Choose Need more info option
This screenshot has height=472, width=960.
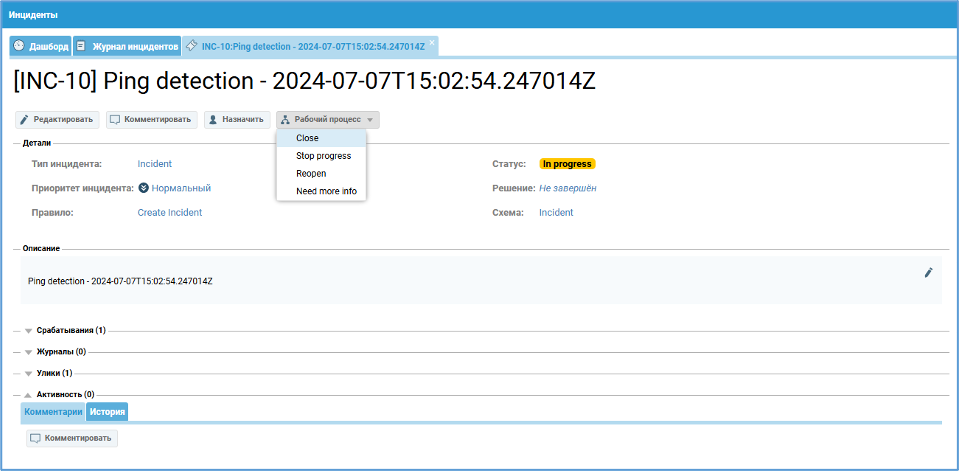(x=326, y=191)
